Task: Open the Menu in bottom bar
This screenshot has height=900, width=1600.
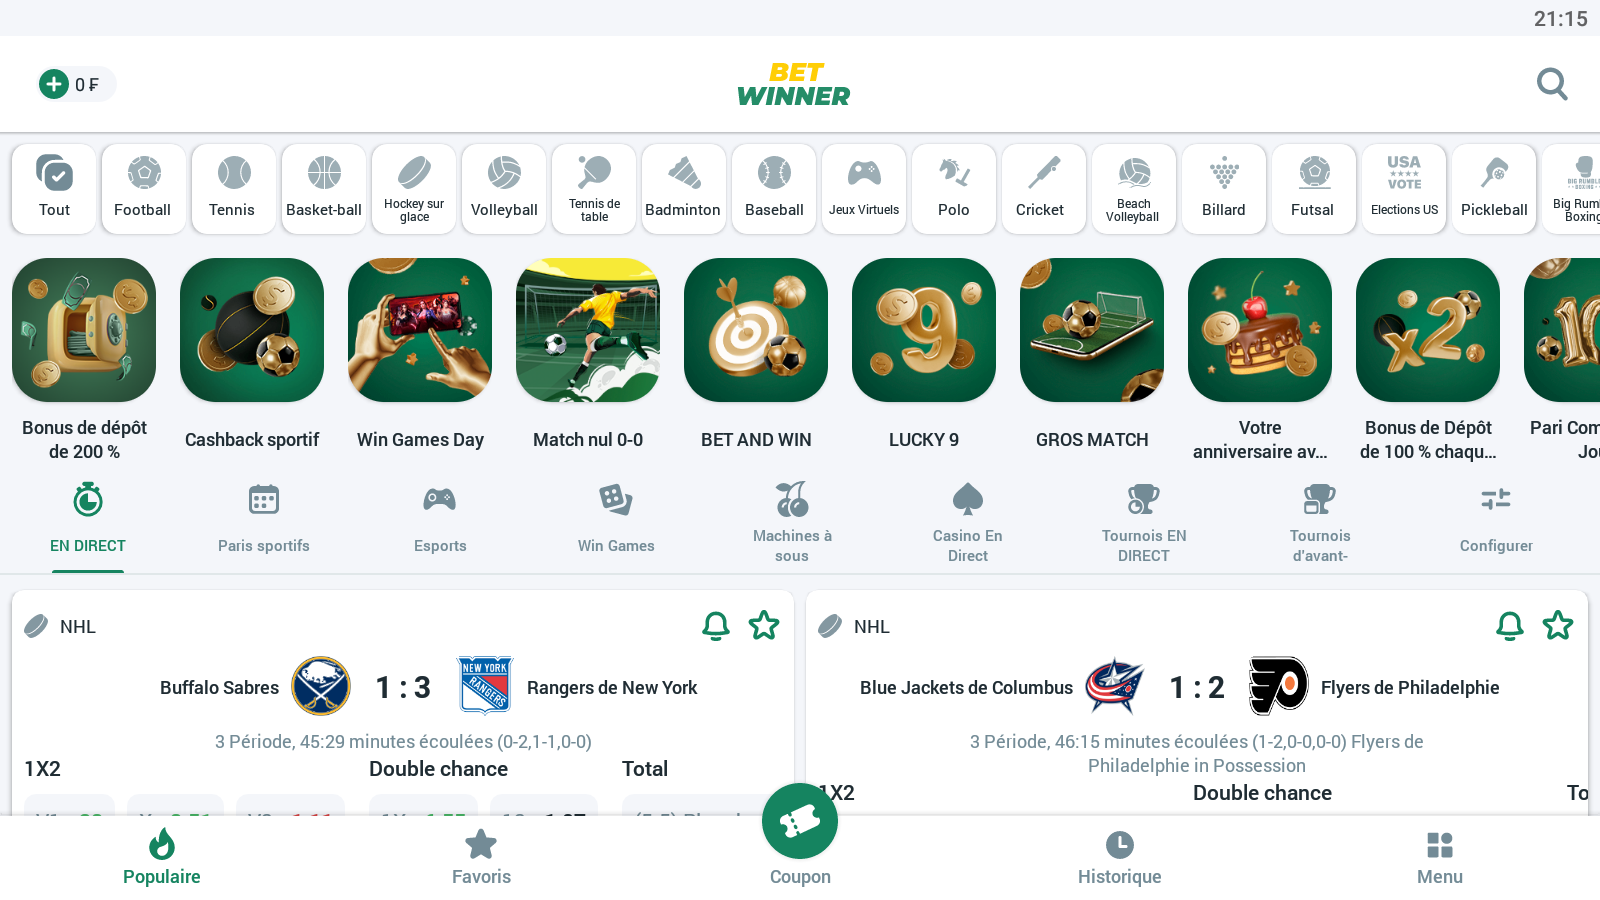Action: point(1440,859)
